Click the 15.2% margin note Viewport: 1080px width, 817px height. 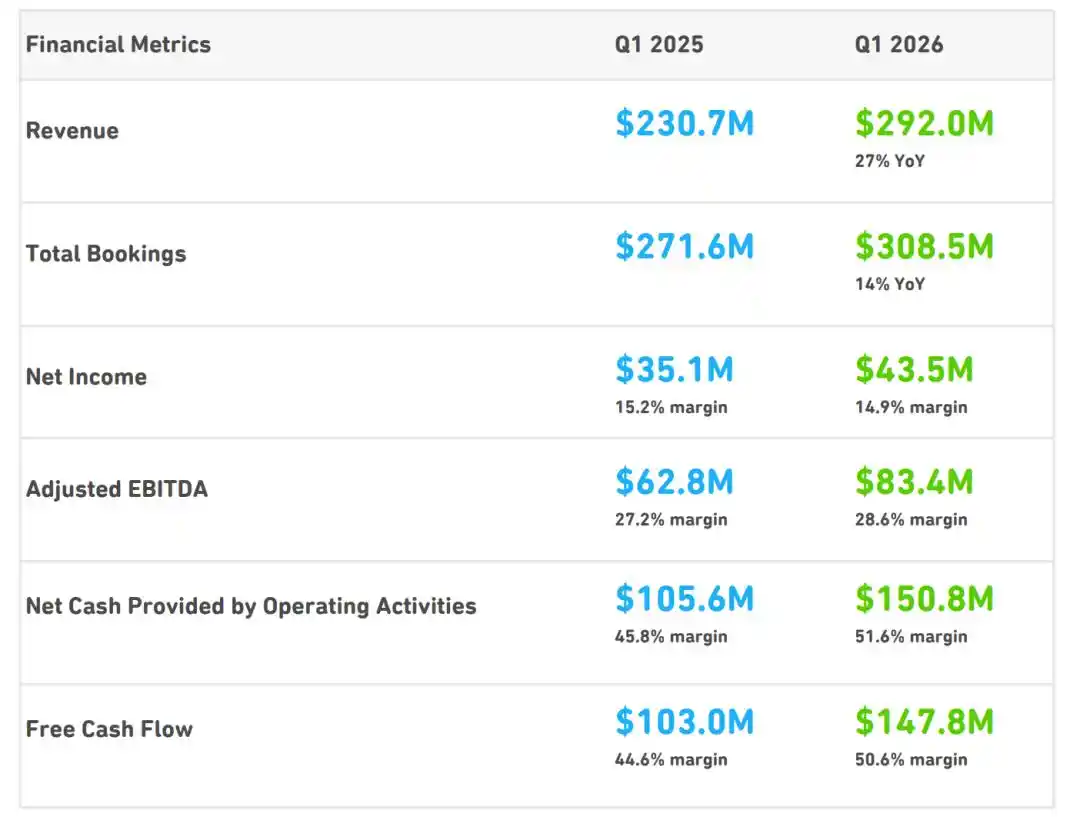click(671, 408)
